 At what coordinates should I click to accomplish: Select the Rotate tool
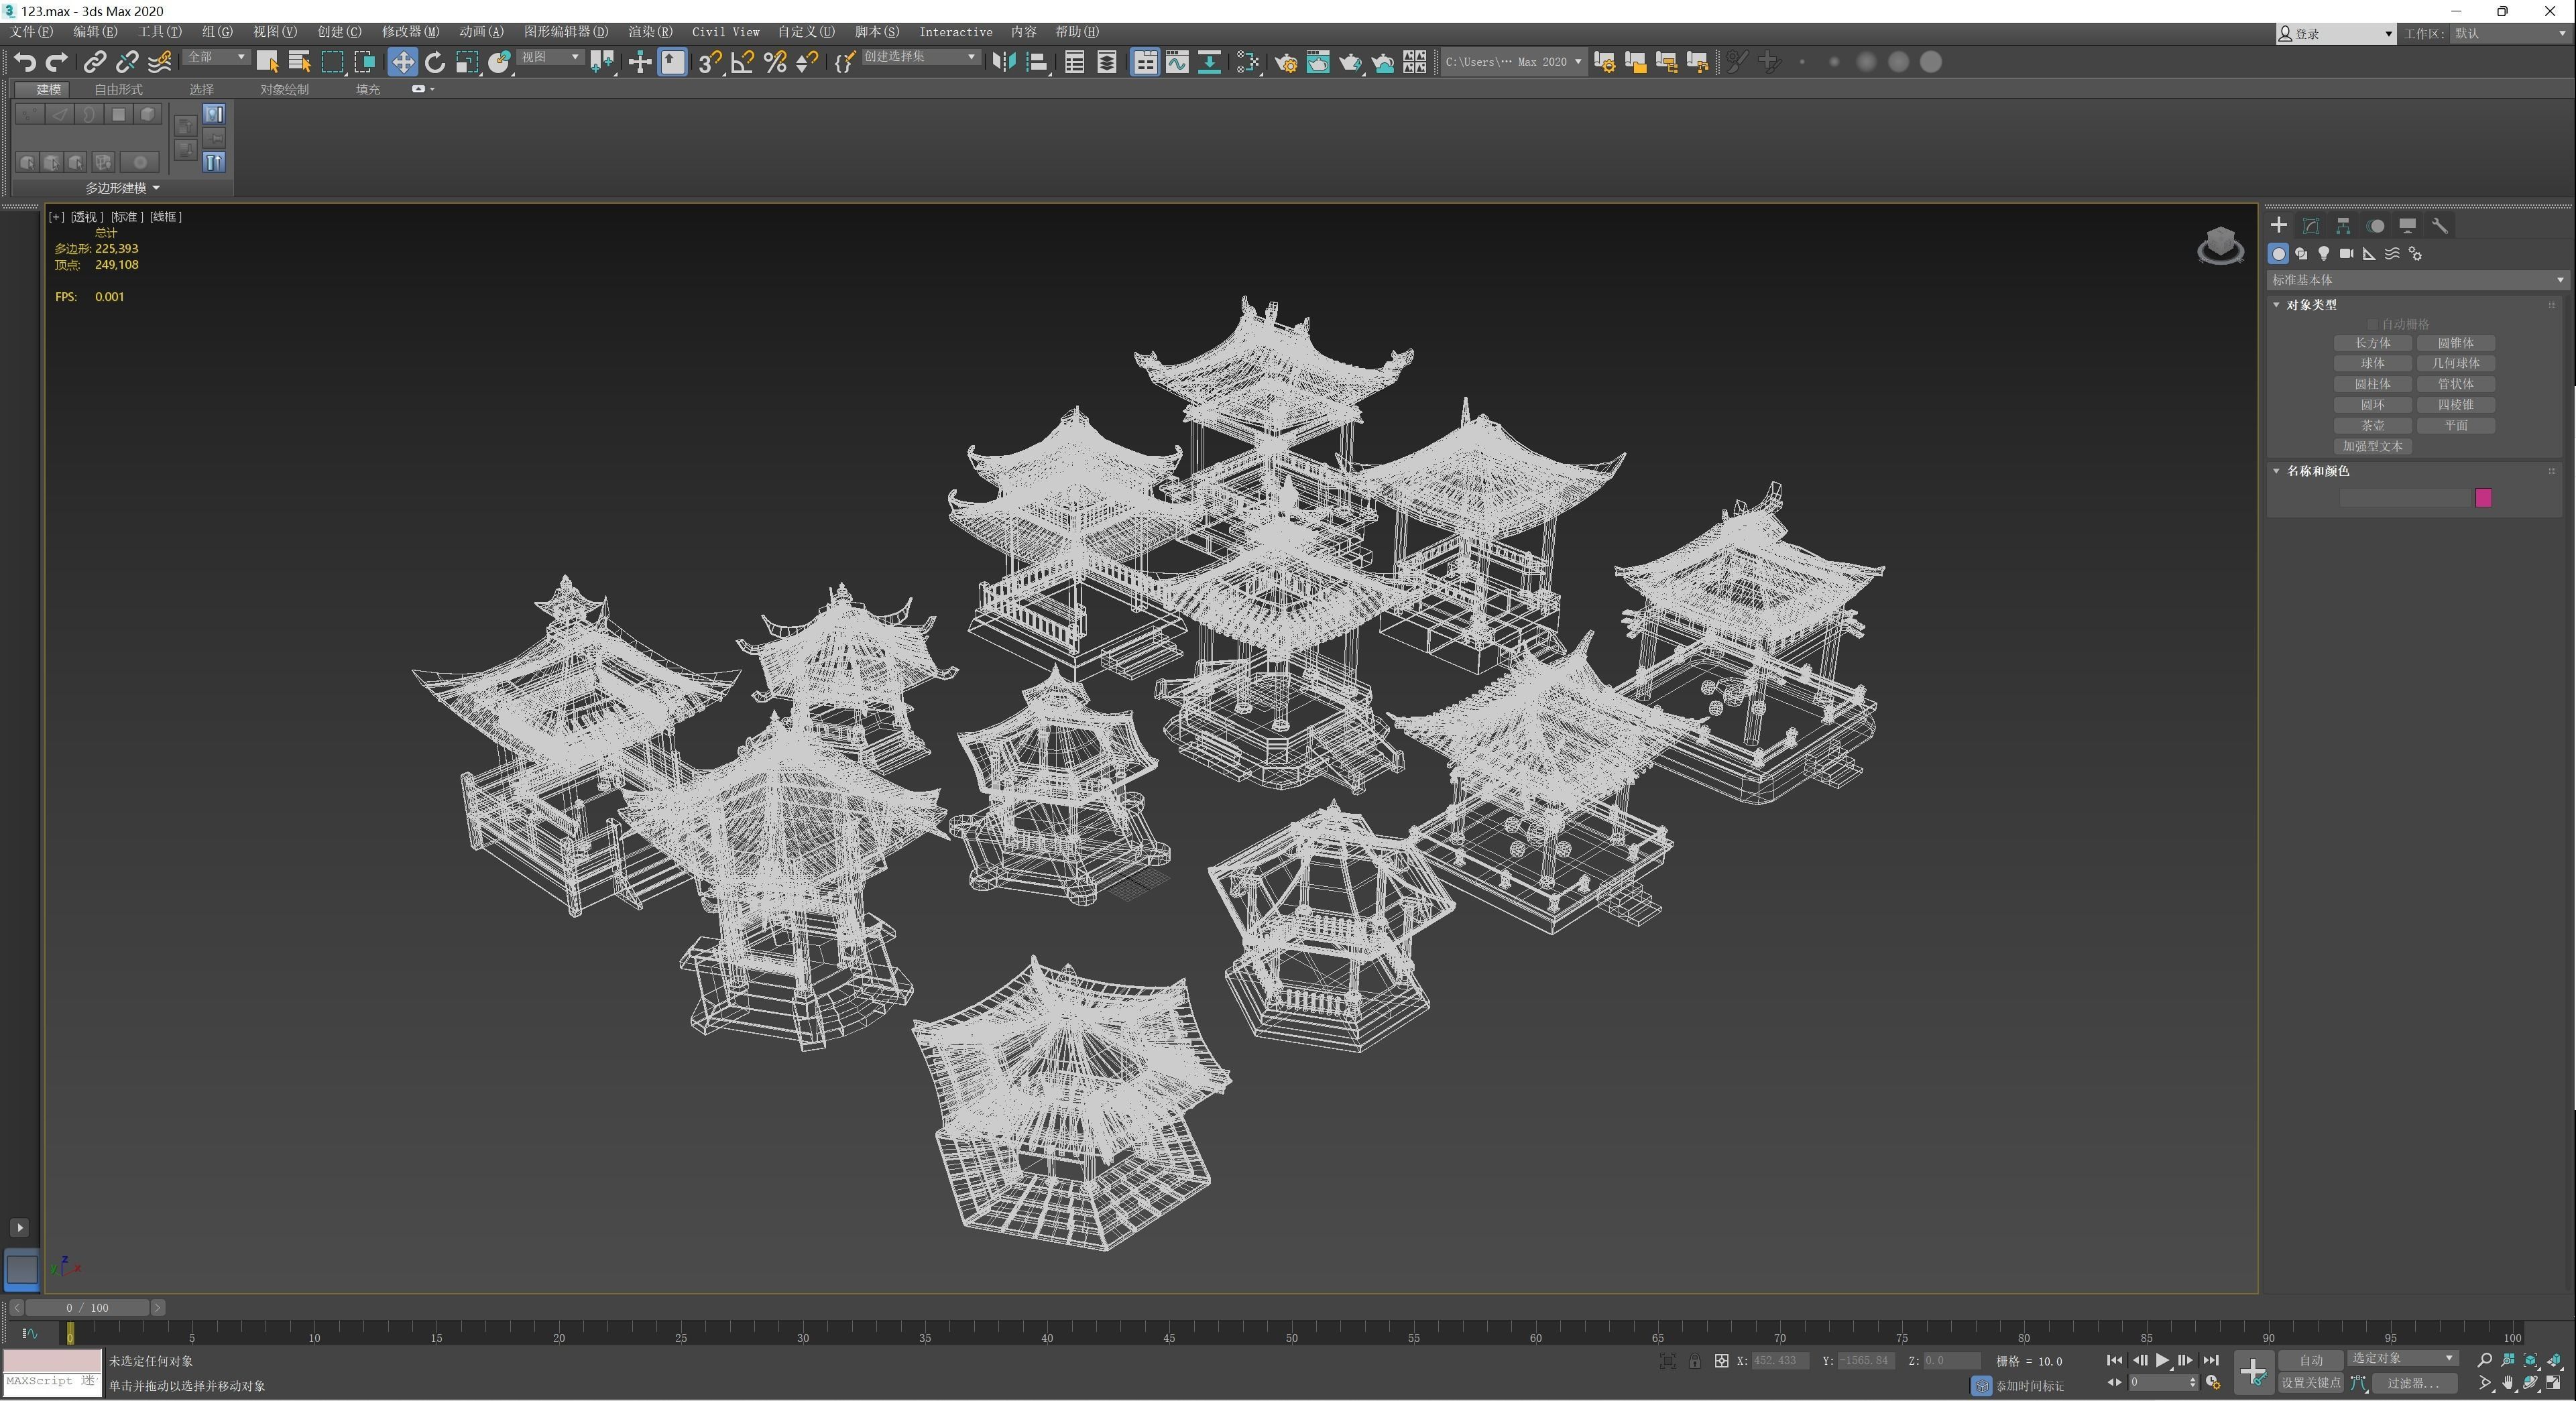pyautogui.click(x=435, y=62)
